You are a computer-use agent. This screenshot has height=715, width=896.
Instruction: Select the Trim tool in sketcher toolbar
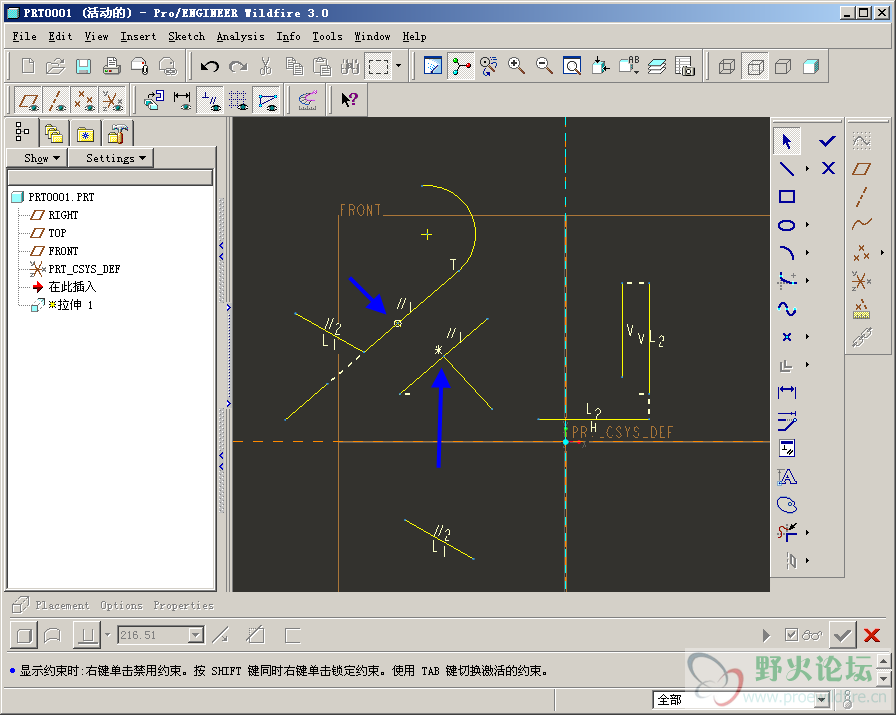787,533
